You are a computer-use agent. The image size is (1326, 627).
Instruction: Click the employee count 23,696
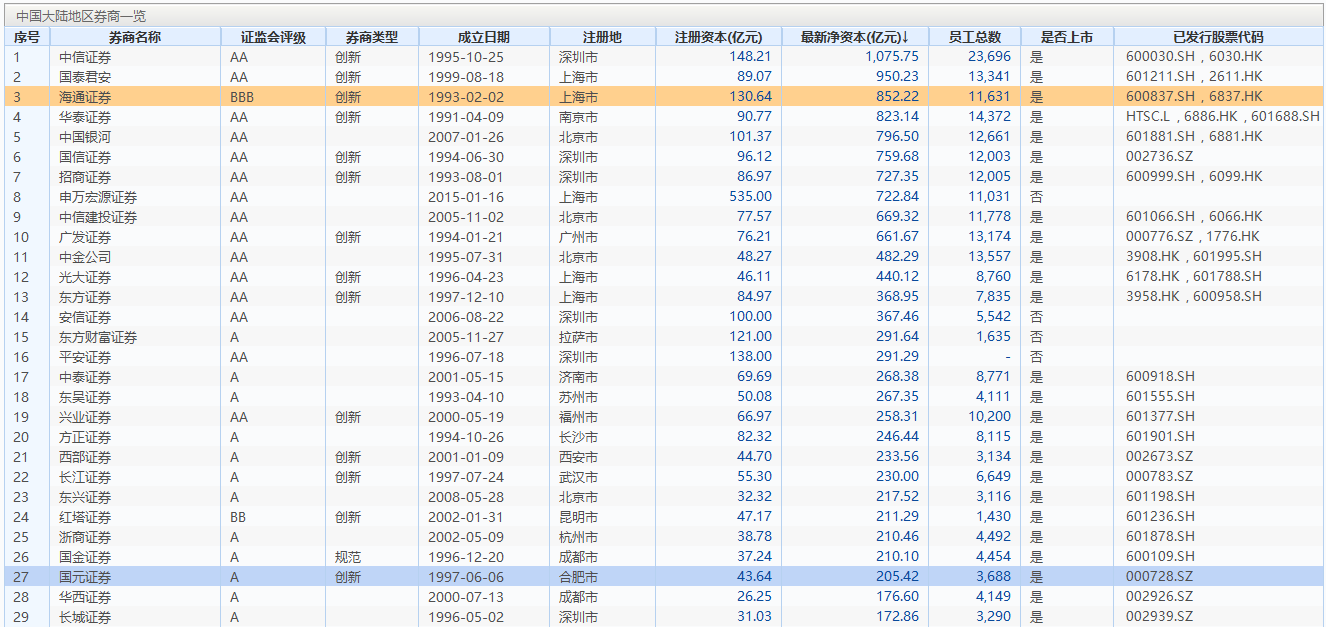pos(990,57)
